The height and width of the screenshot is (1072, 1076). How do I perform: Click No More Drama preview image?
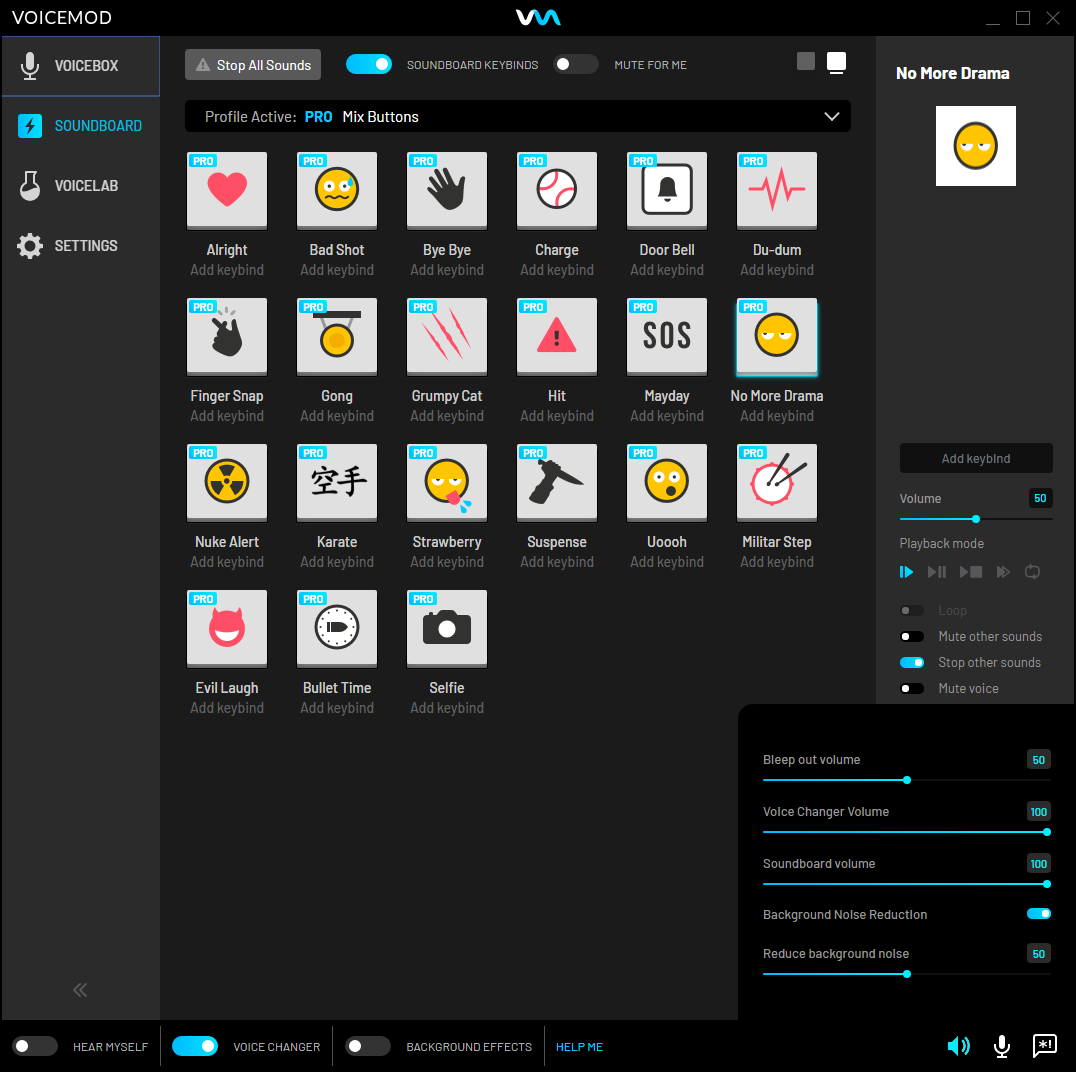tap(976, 145)
